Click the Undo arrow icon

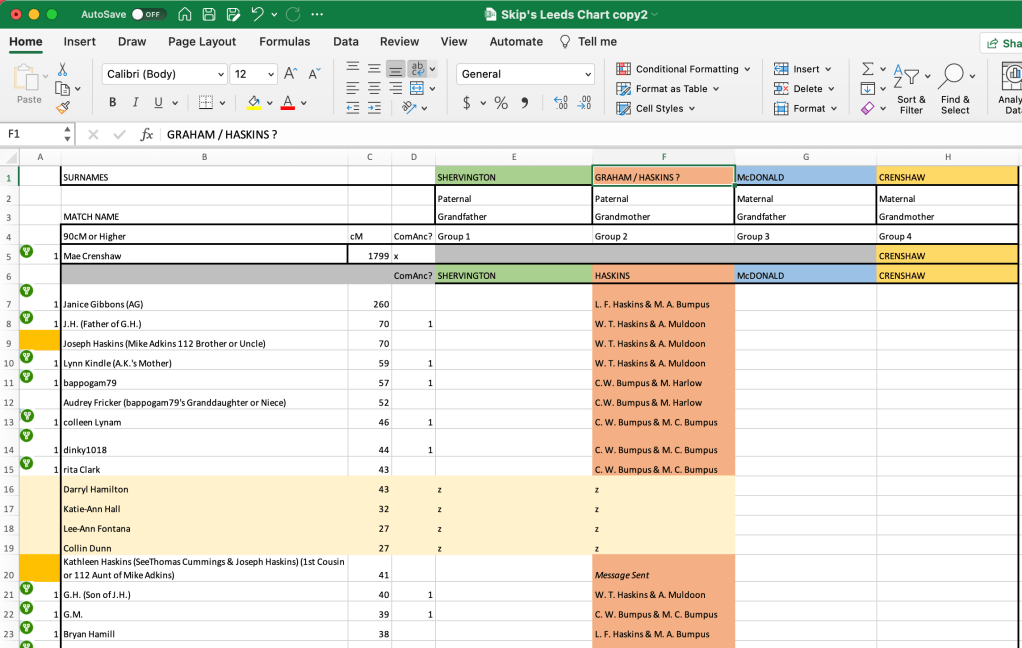pyautogui.click(x=258, y=14)
